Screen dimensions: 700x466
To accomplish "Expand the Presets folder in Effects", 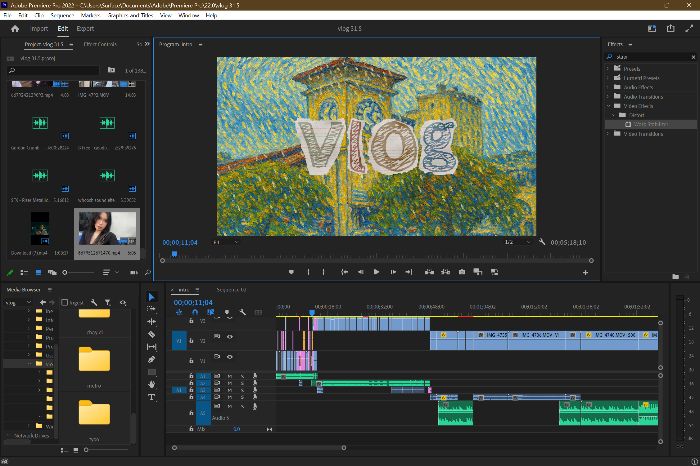I will point(608,69).
